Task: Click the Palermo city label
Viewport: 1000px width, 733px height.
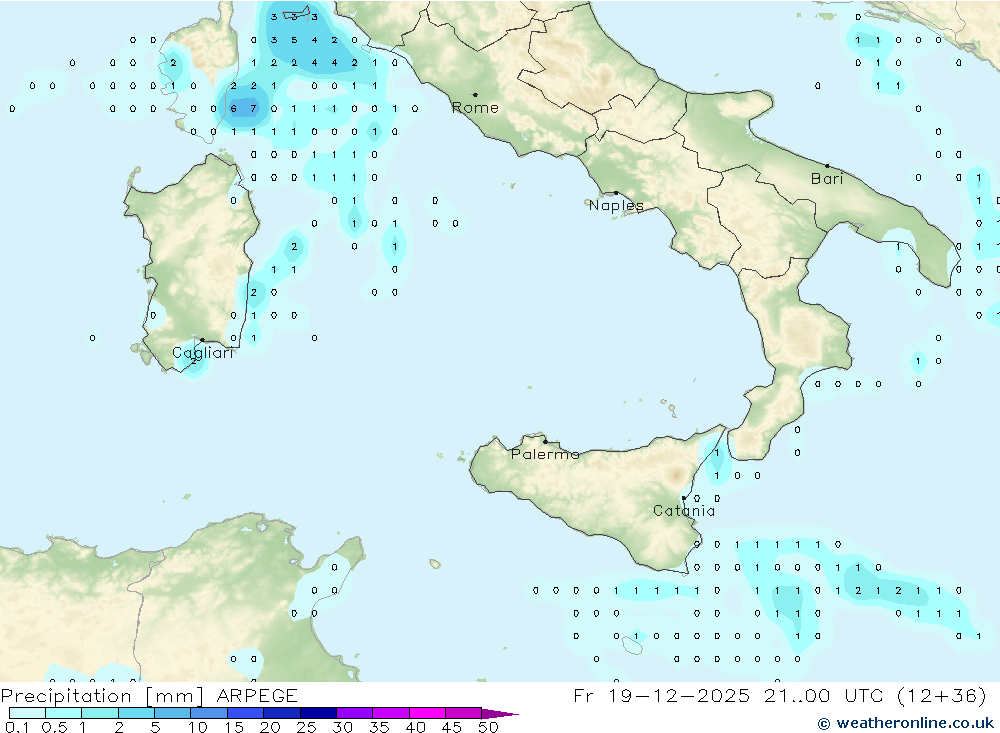Action: tap(545, 454)
